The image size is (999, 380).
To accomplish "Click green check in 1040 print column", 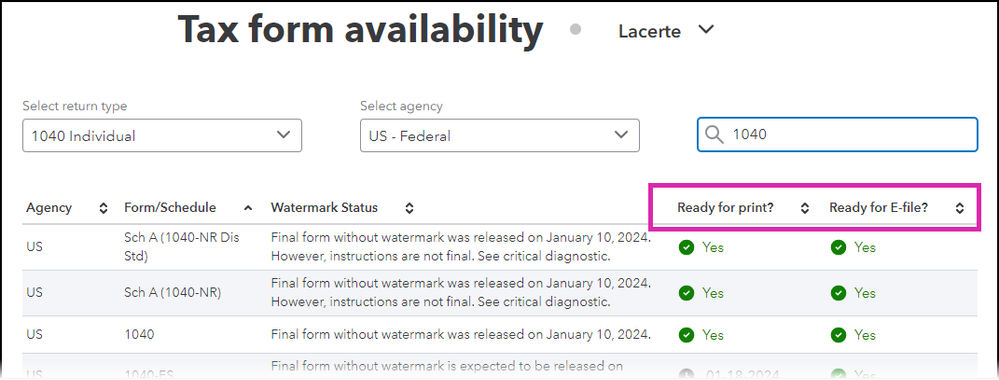I will 686,335.
